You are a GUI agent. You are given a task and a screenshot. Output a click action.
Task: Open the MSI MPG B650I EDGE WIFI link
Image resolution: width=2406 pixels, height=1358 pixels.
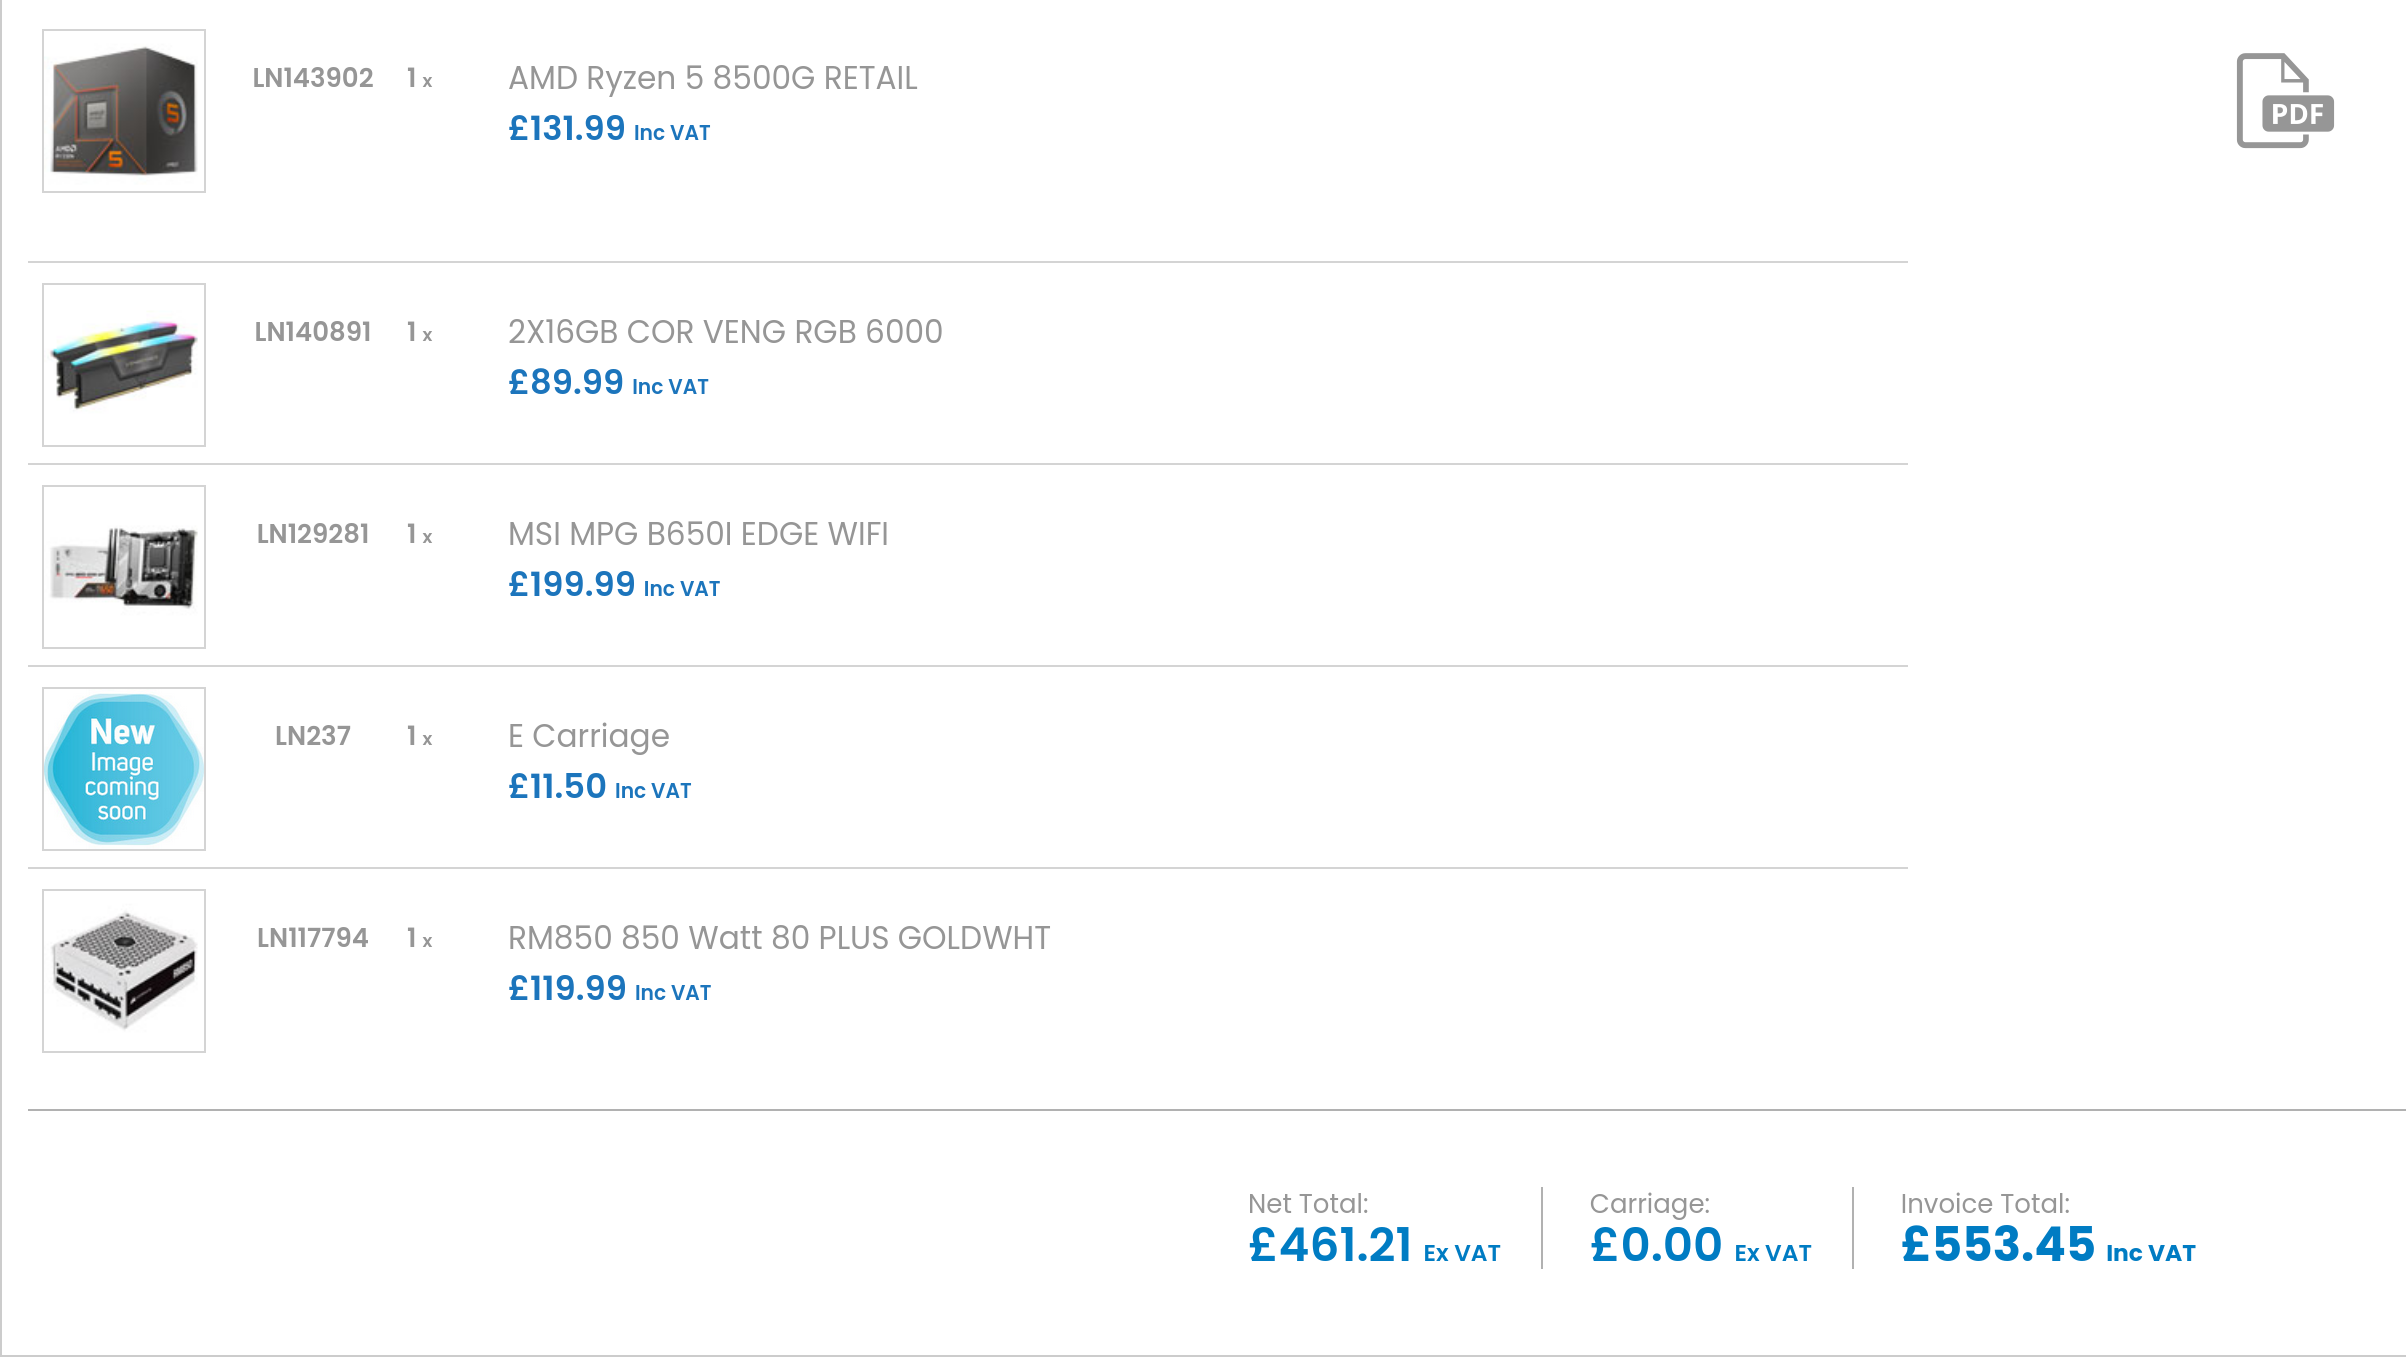click(x=698, y=534)
